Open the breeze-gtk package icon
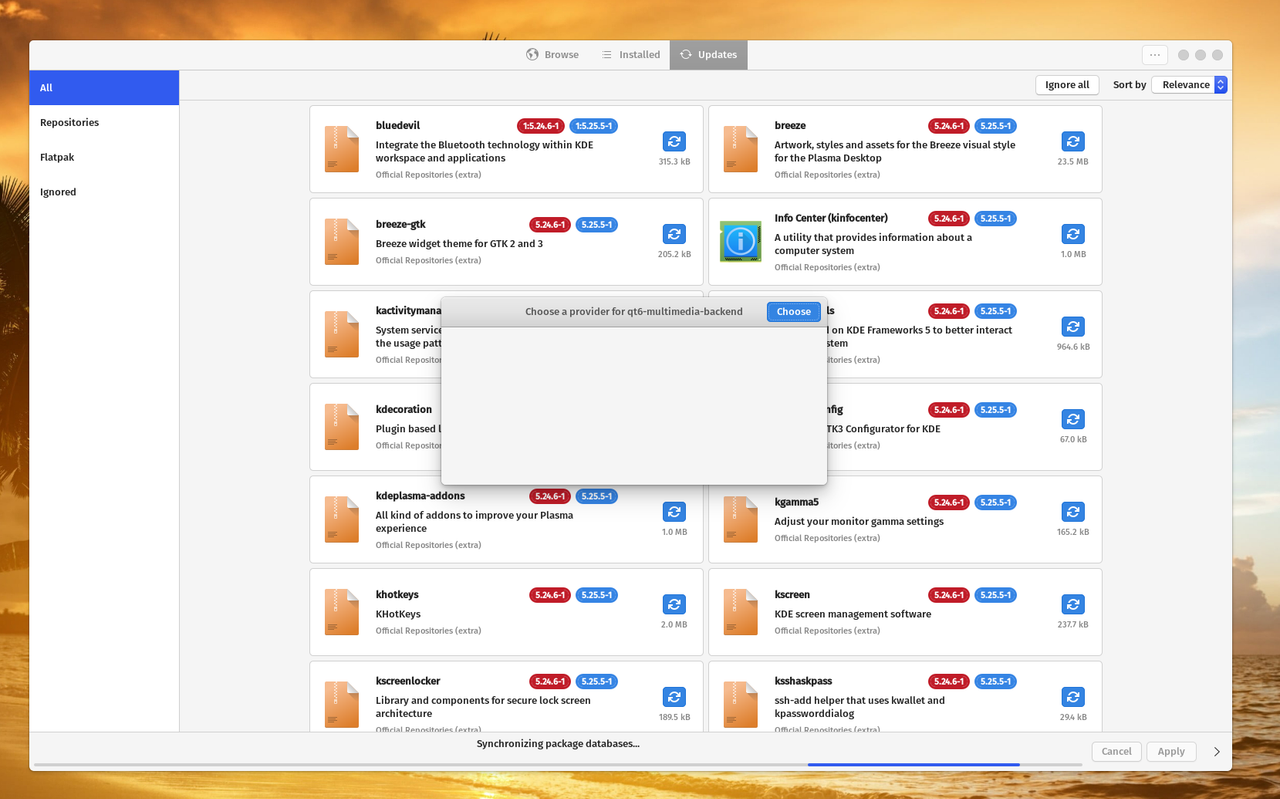This screenshot has width=1280, height=799. click(342, 241)
